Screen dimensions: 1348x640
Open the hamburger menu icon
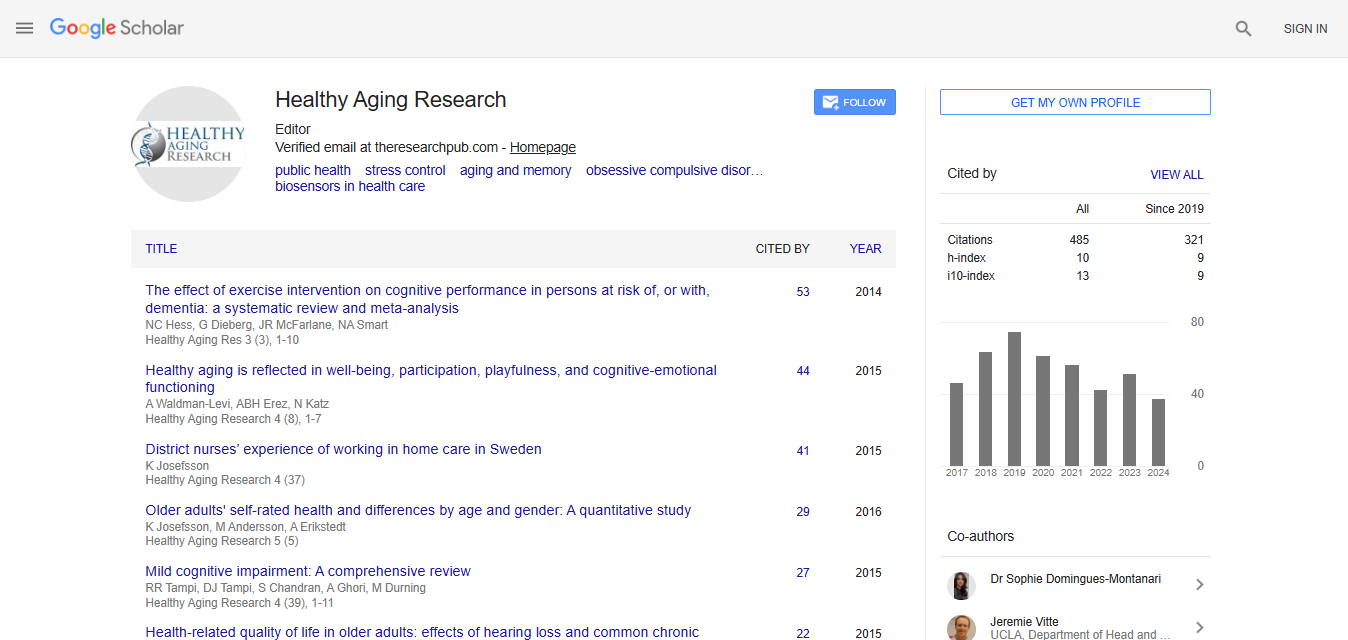[x=25, y=28]
